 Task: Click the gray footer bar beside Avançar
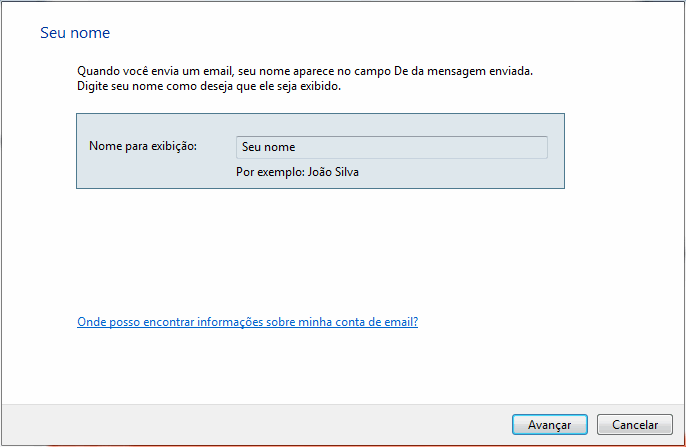250,424
